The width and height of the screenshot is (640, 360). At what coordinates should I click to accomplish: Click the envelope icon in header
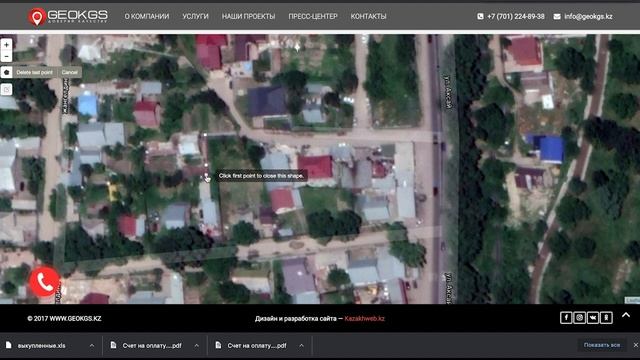(x=557, y=17)
